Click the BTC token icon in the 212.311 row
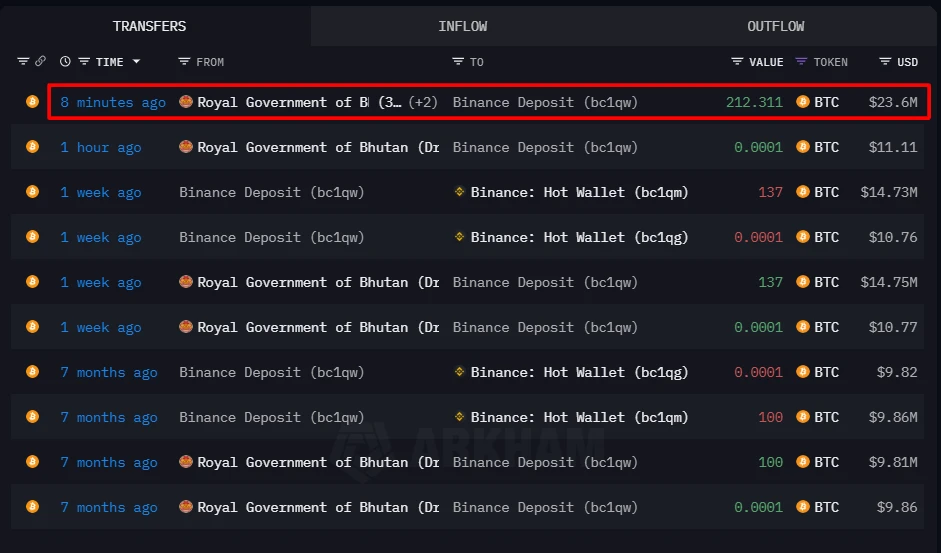 [802, 102]
